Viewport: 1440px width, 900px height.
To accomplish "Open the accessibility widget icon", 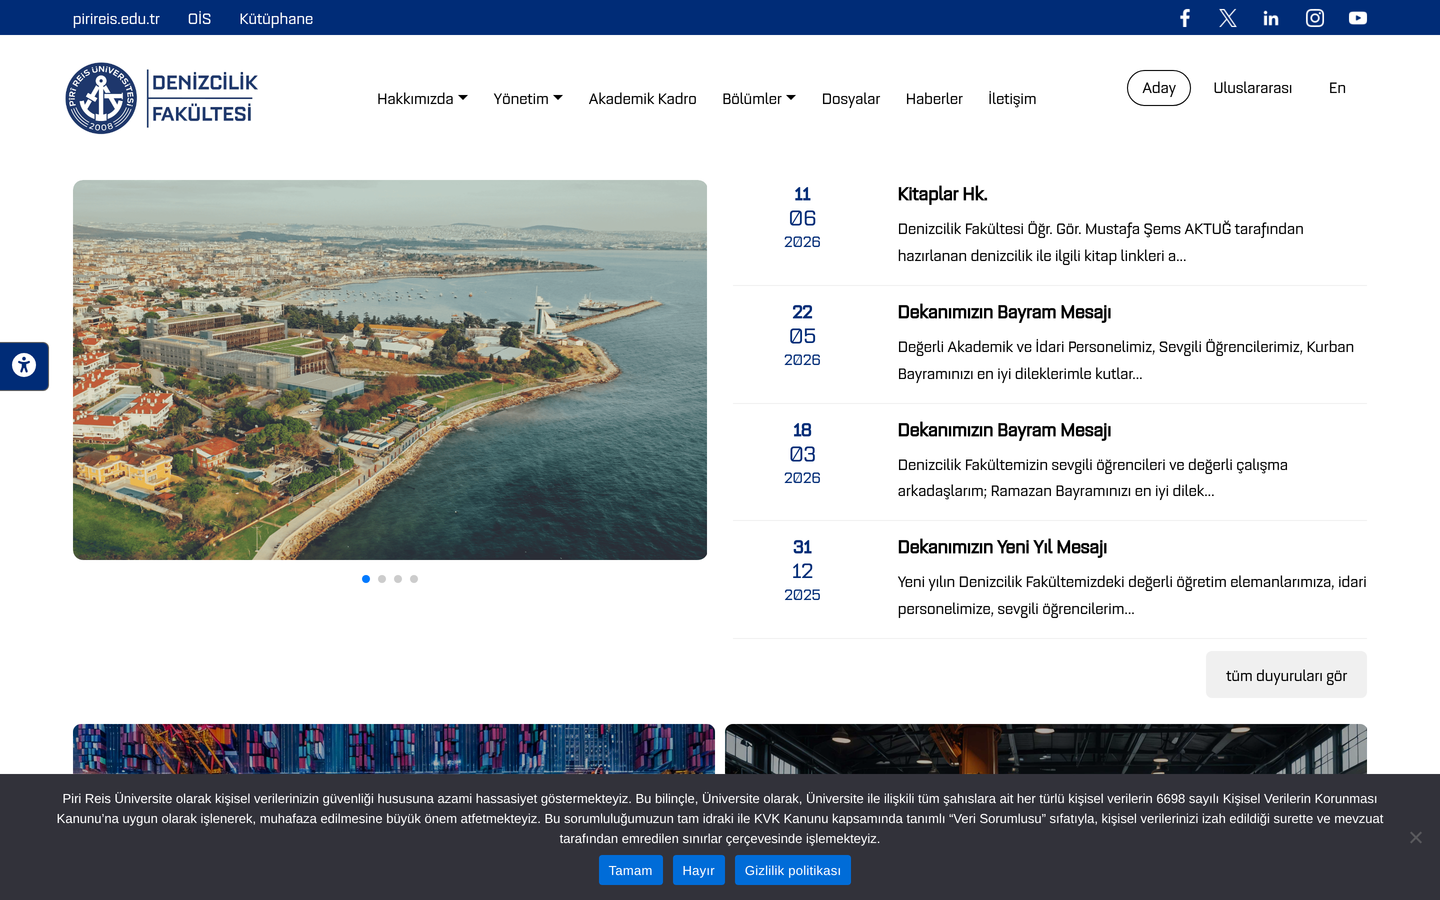I will coord(24,365).
